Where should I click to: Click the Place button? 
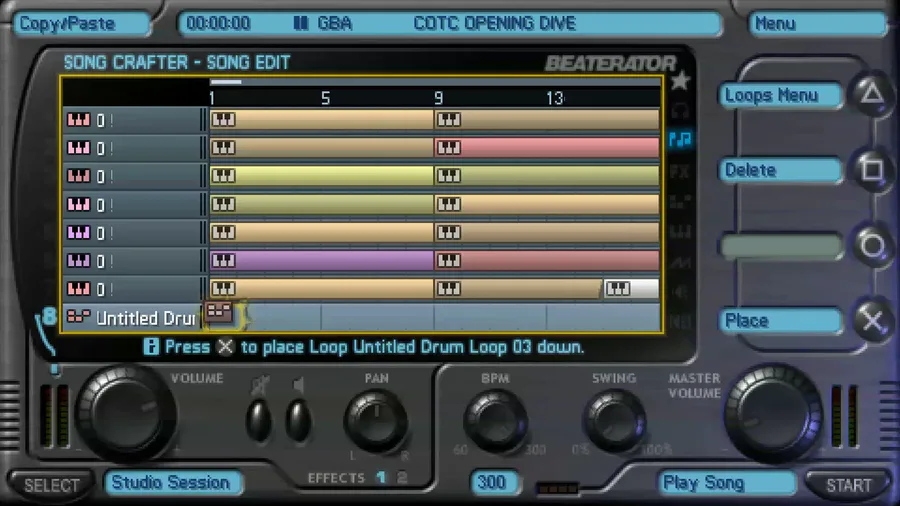tap(780, 321)
